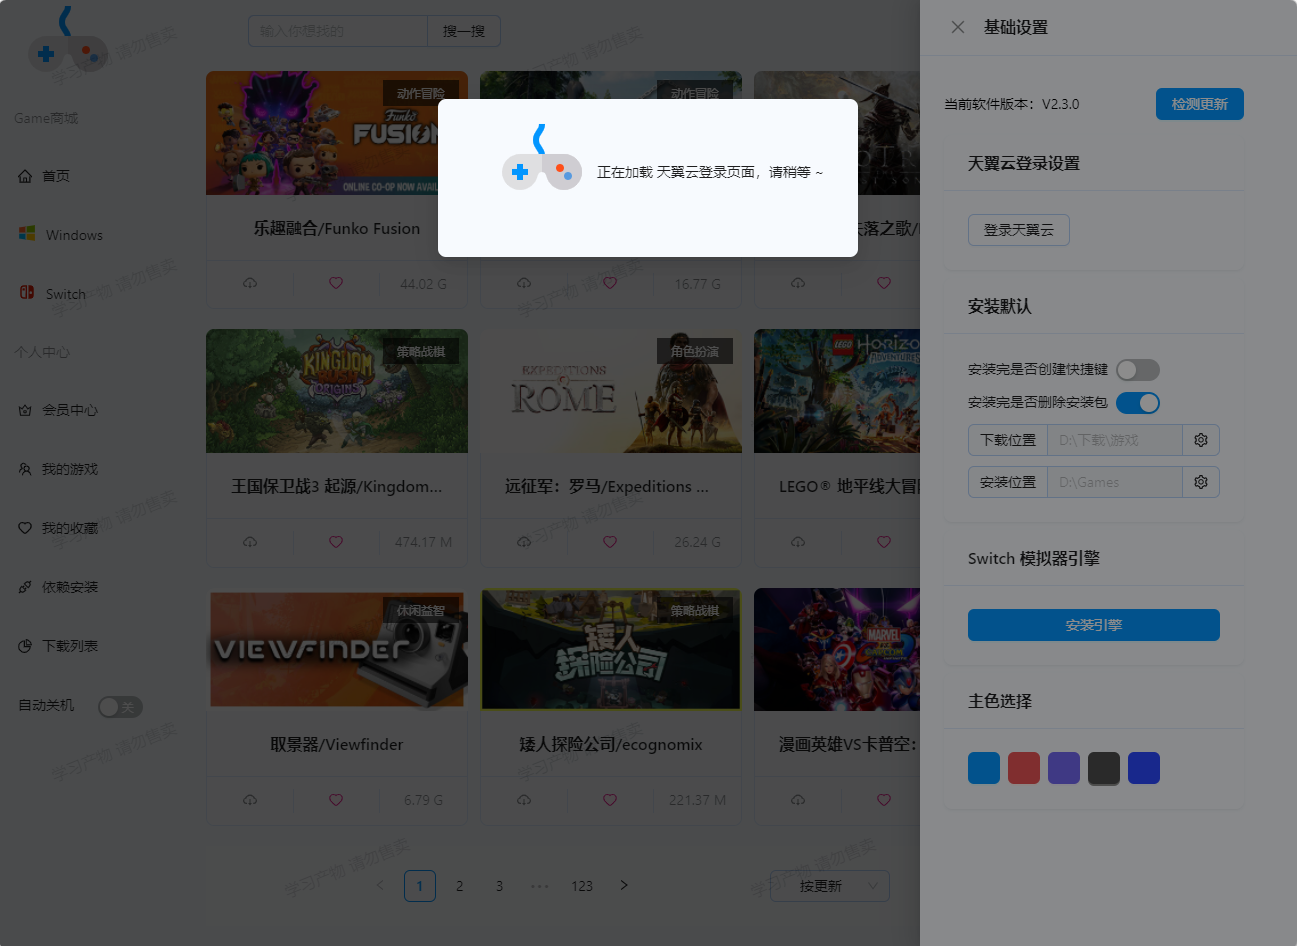The height and width of the screenshot is (946, 1297).
Task: Favorite Kingdom Rush Origins with heart
Action: [336, 542]
